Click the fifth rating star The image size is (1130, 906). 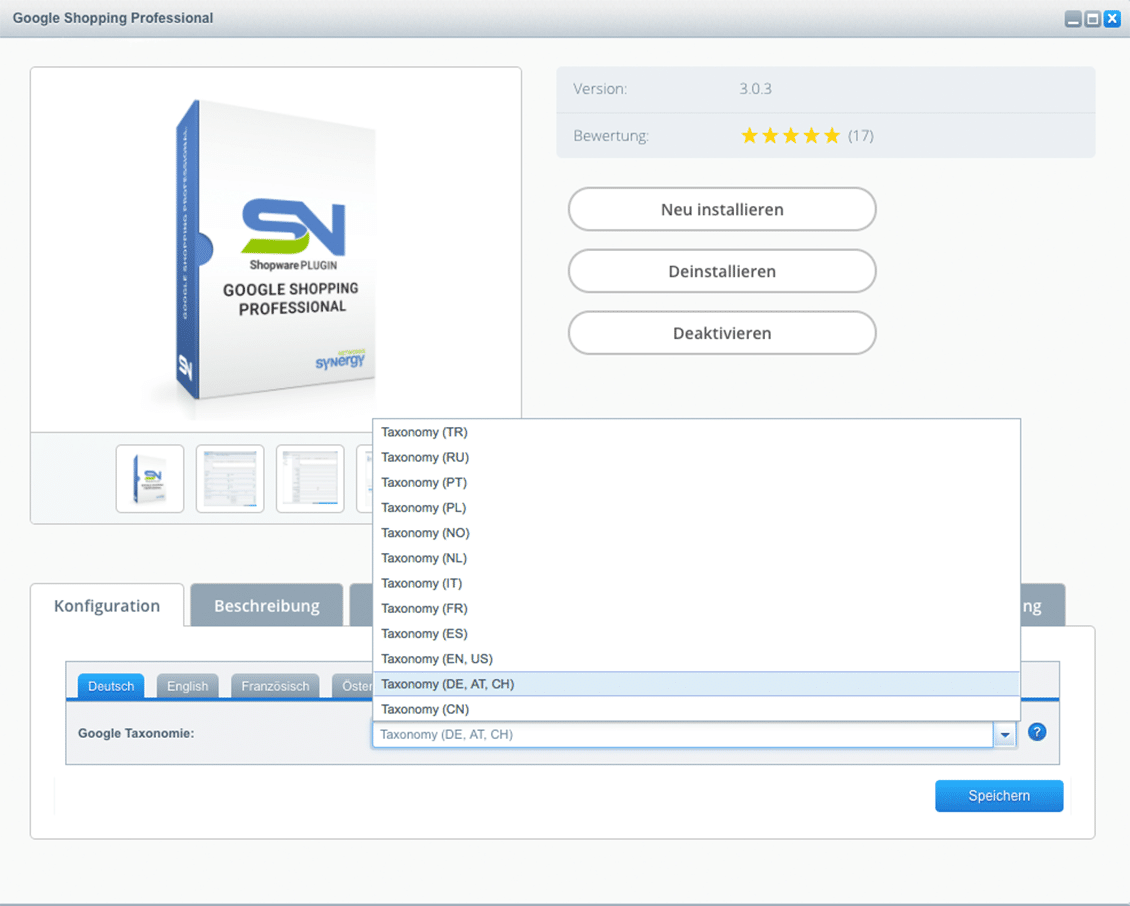point(832,135)
